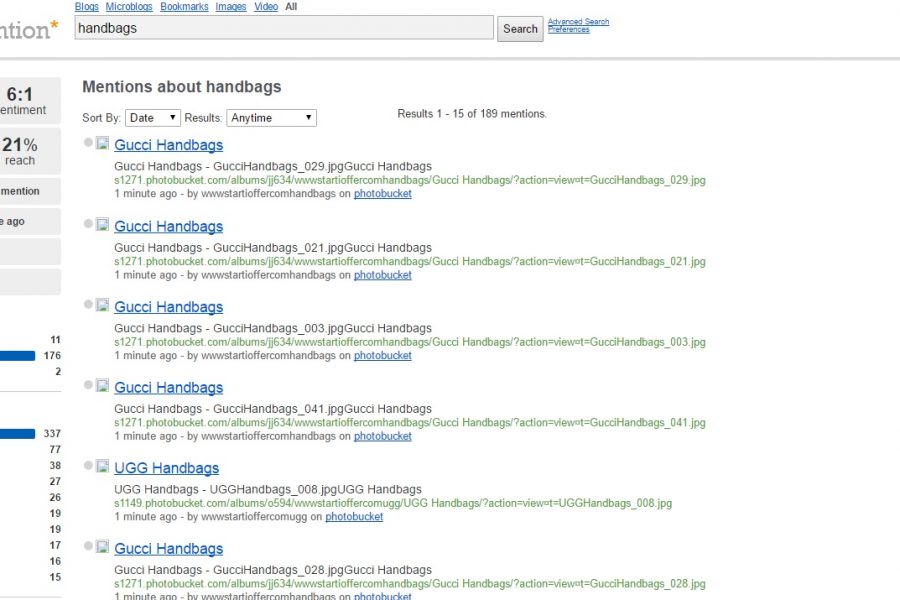Click photobucket source link under GucciHandbags_003
900x600 pixels.
coord(382,355)
